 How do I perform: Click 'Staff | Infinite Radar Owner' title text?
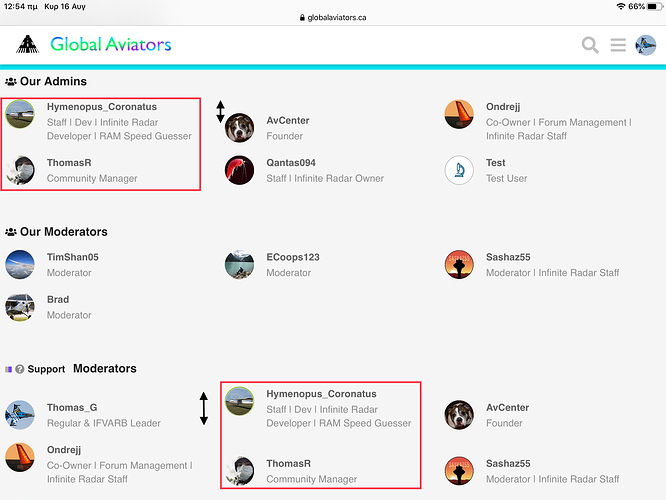325,178
